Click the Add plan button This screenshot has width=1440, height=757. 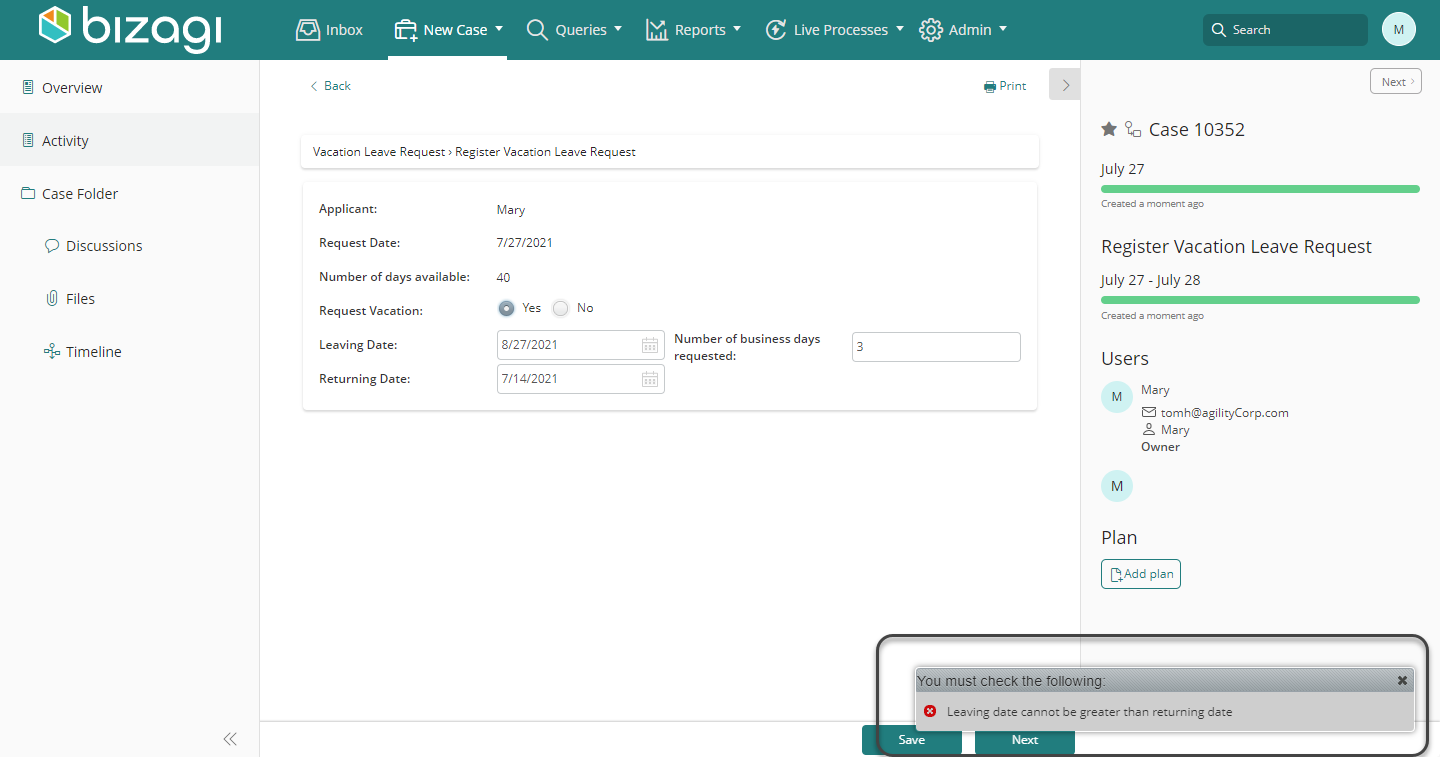pyautogui.click(x=1141, y=574)
